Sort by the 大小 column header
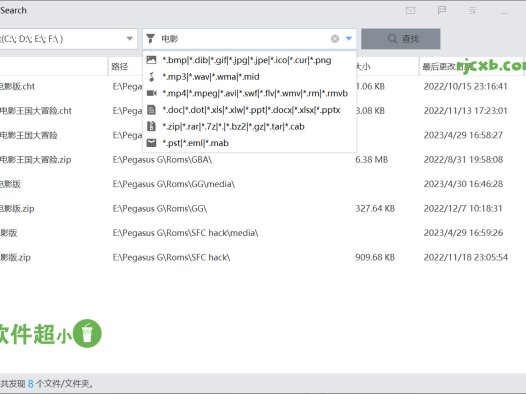 click(363, 66)
